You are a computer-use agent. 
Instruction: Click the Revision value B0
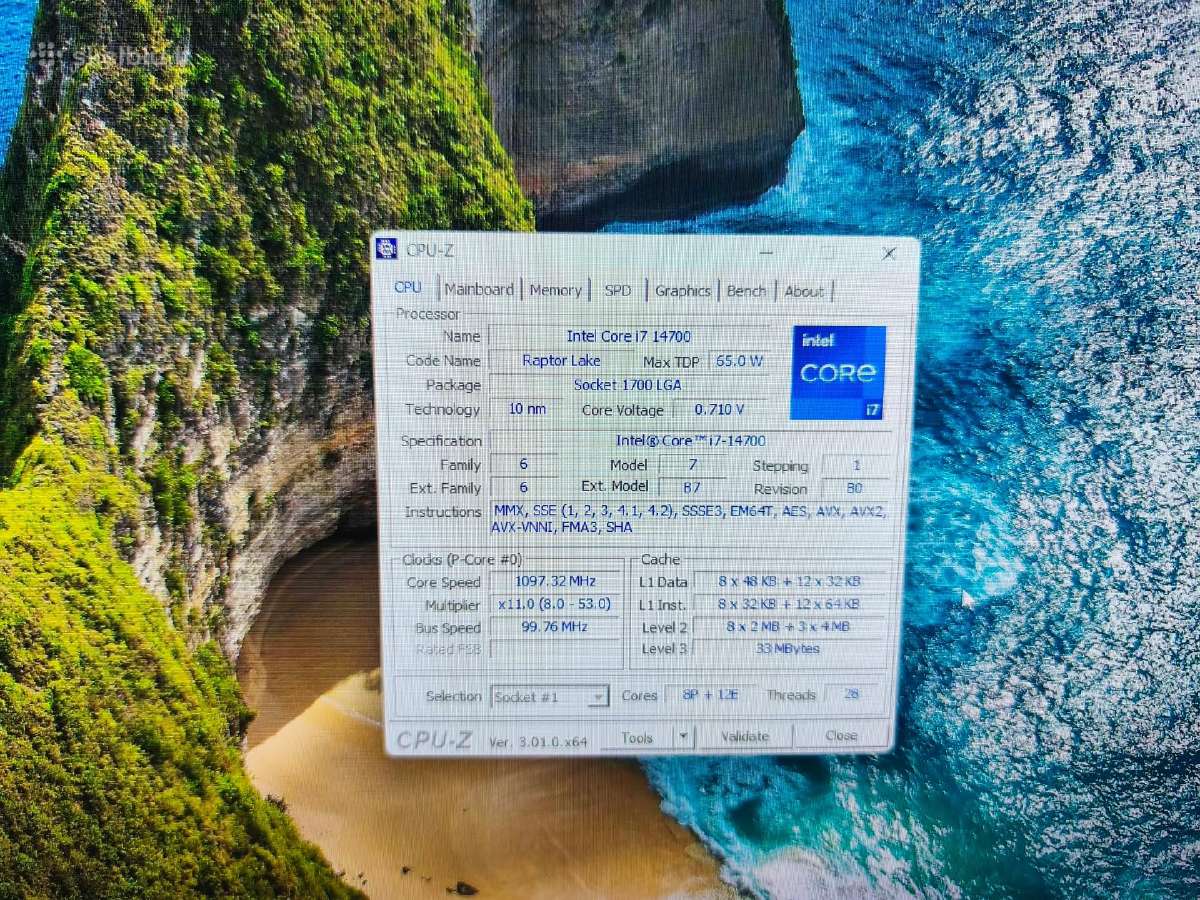pyautogui.click(x=855, y=489)
